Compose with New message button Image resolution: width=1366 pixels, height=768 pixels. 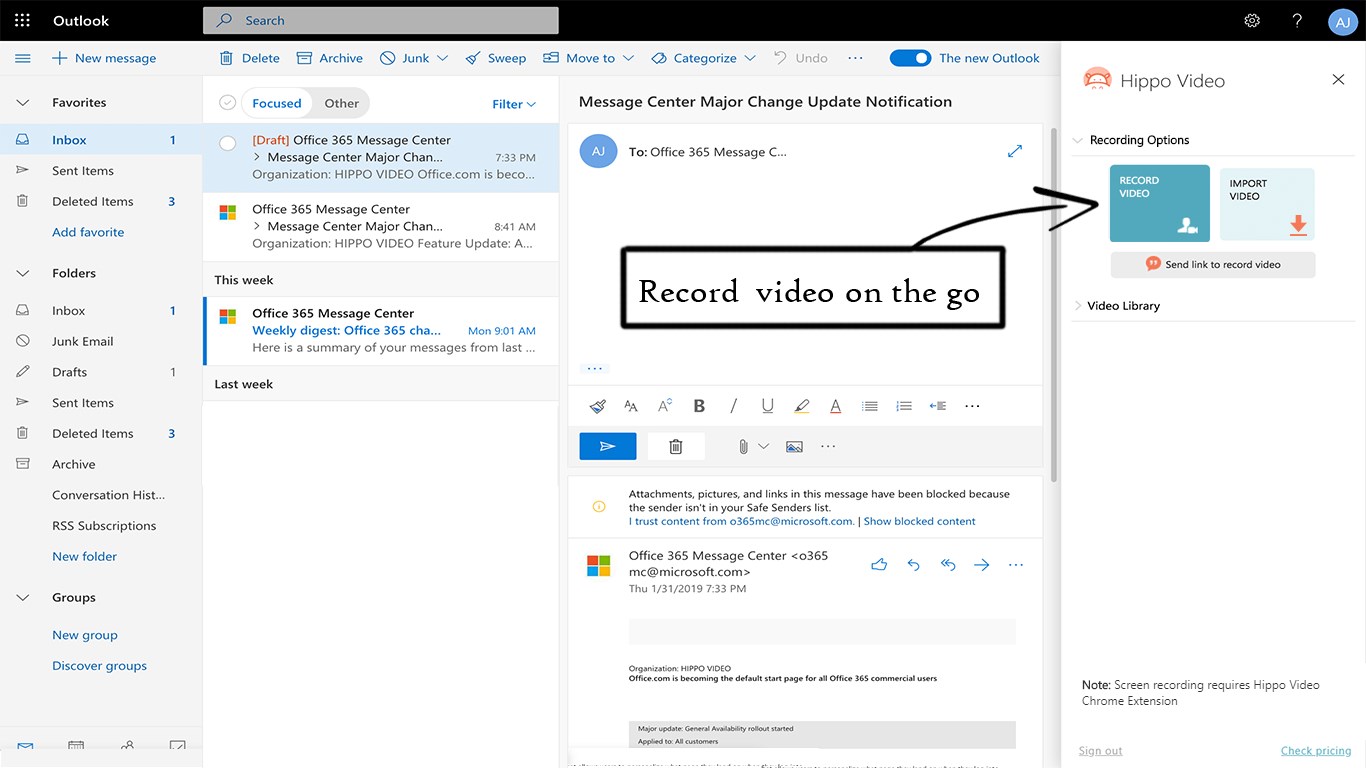[x=104, y=58]
